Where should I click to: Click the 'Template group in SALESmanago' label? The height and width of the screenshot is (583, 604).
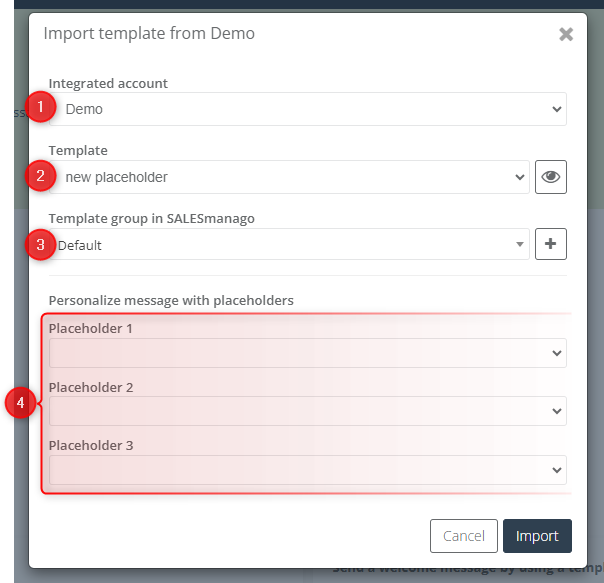pos(151,218)
